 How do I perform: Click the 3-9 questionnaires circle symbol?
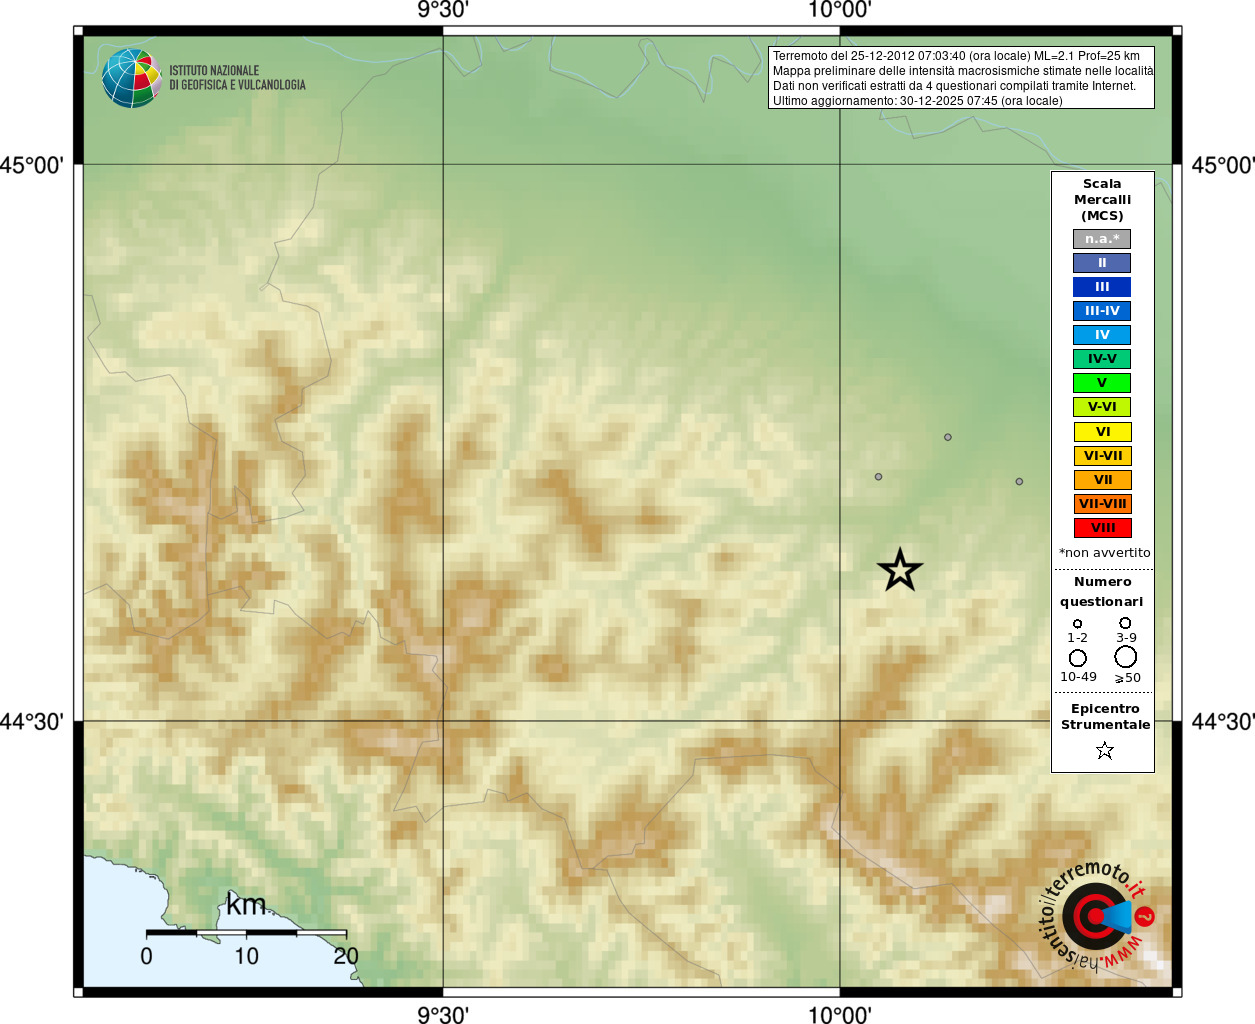1125,623
